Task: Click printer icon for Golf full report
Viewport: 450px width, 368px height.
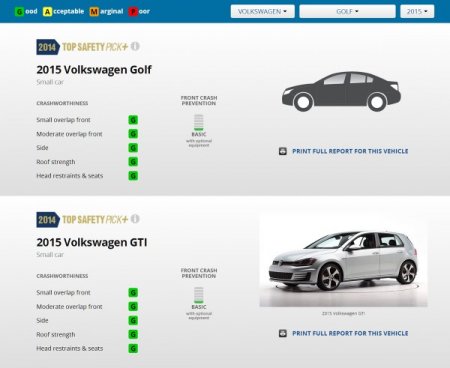Action: click(x=283, y=151)
